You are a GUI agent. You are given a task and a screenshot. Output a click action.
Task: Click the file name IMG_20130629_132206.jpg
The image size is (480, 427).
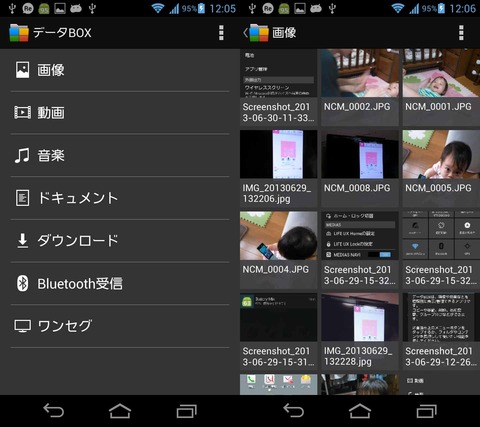pyautogui.click(x=277, y=193)
